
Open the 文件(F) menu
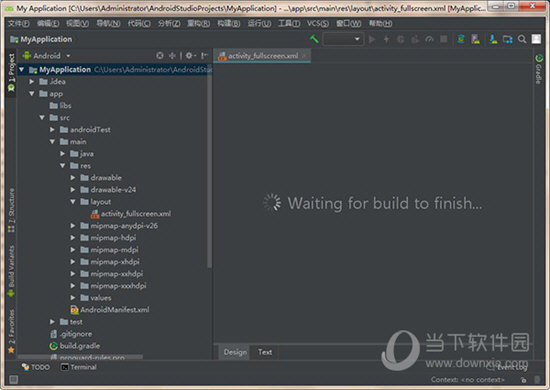pos(19,23)
